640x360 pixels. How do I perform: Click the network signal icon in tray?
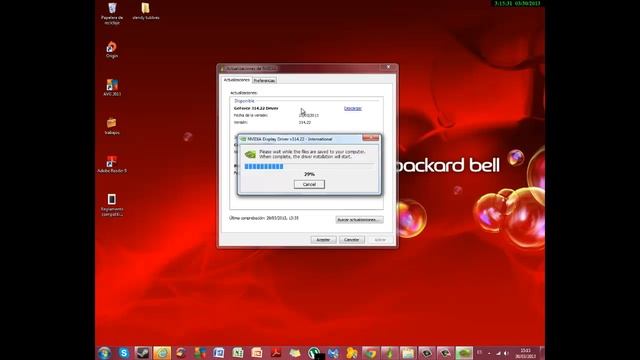(498, 353)
